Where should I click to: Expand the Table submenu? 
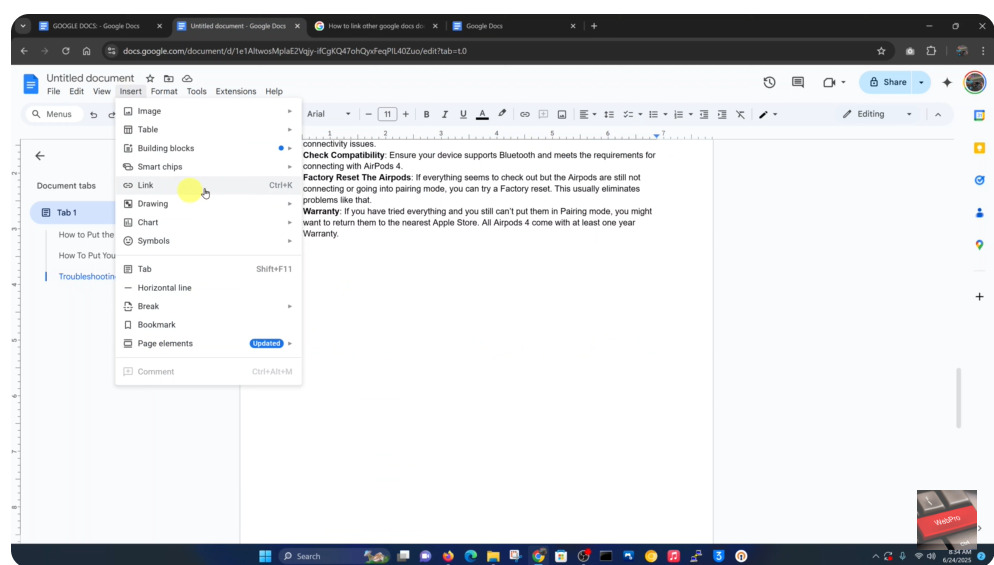point(208,129)
